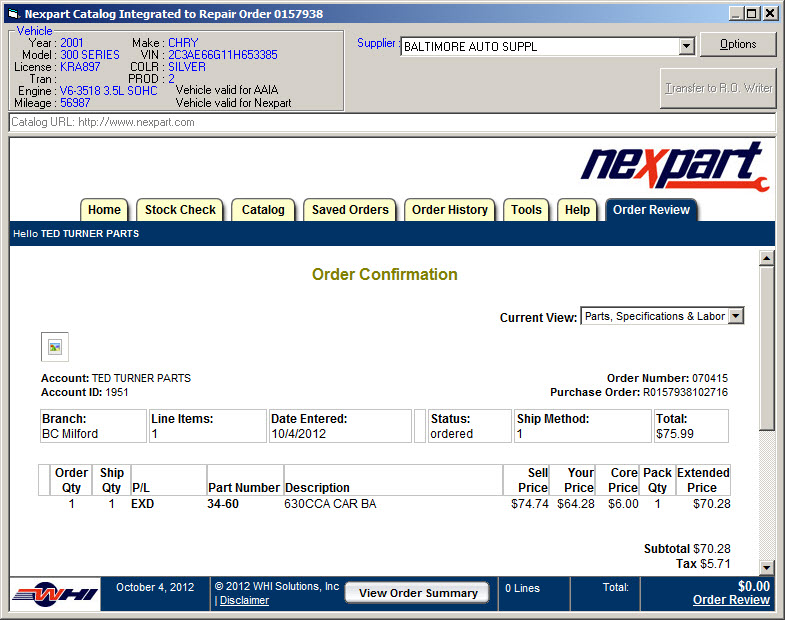Viewport: 785px width, 620px height.
Task: Click the Line Items cell
Action: pyautogui.click(x=208, y=426)
